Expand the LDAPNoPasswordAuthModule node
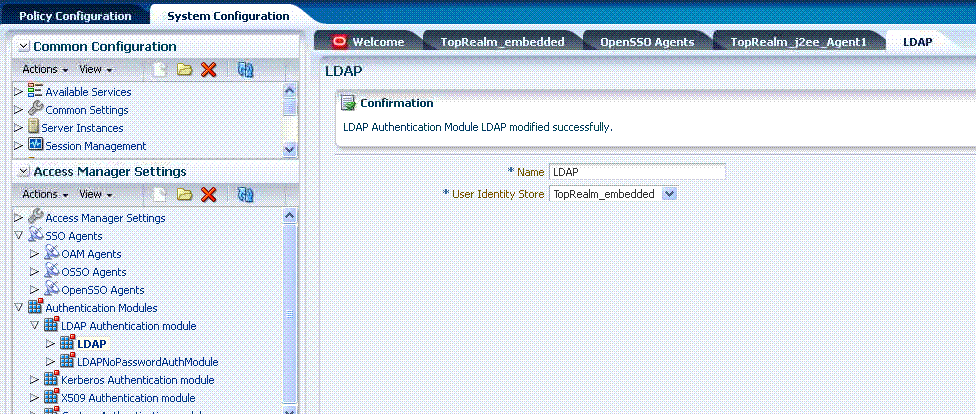 pos(51,362)
